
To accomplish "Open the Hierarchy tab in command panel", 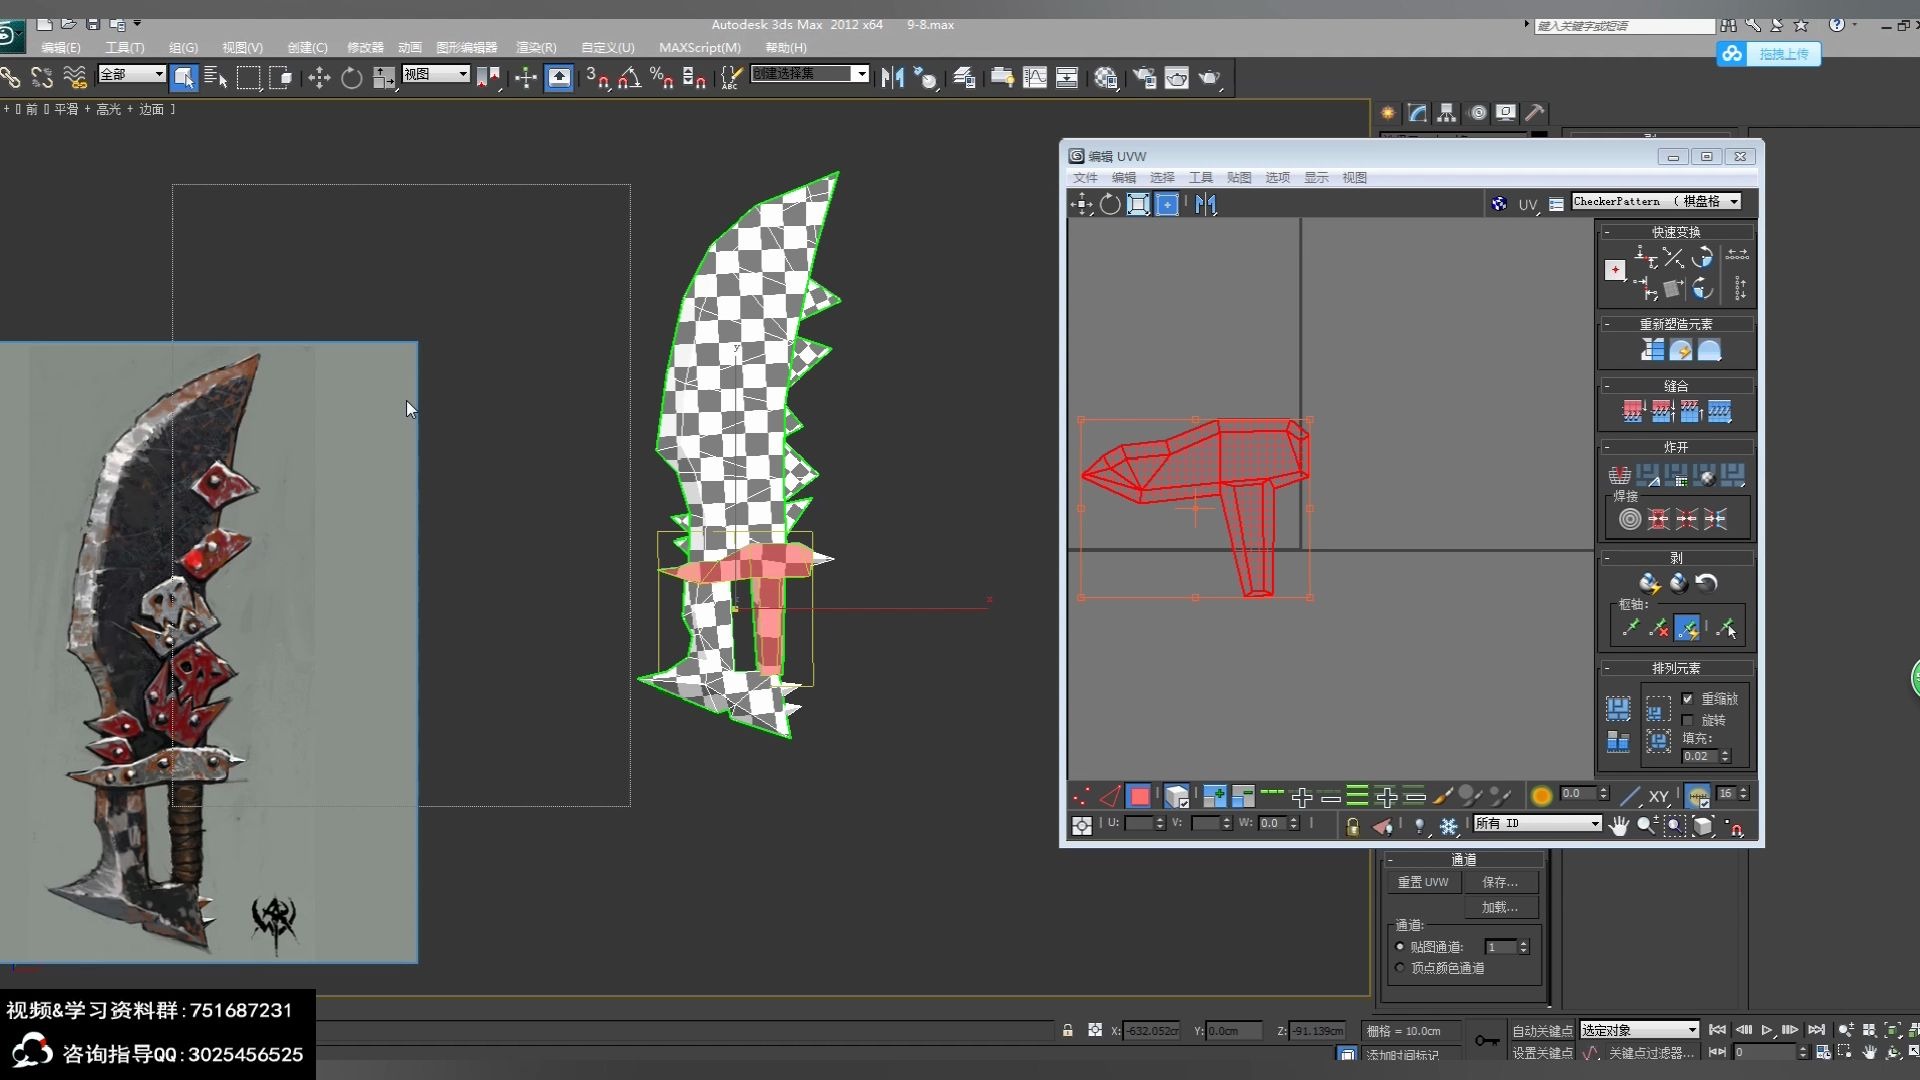I will coord(1447,113).
